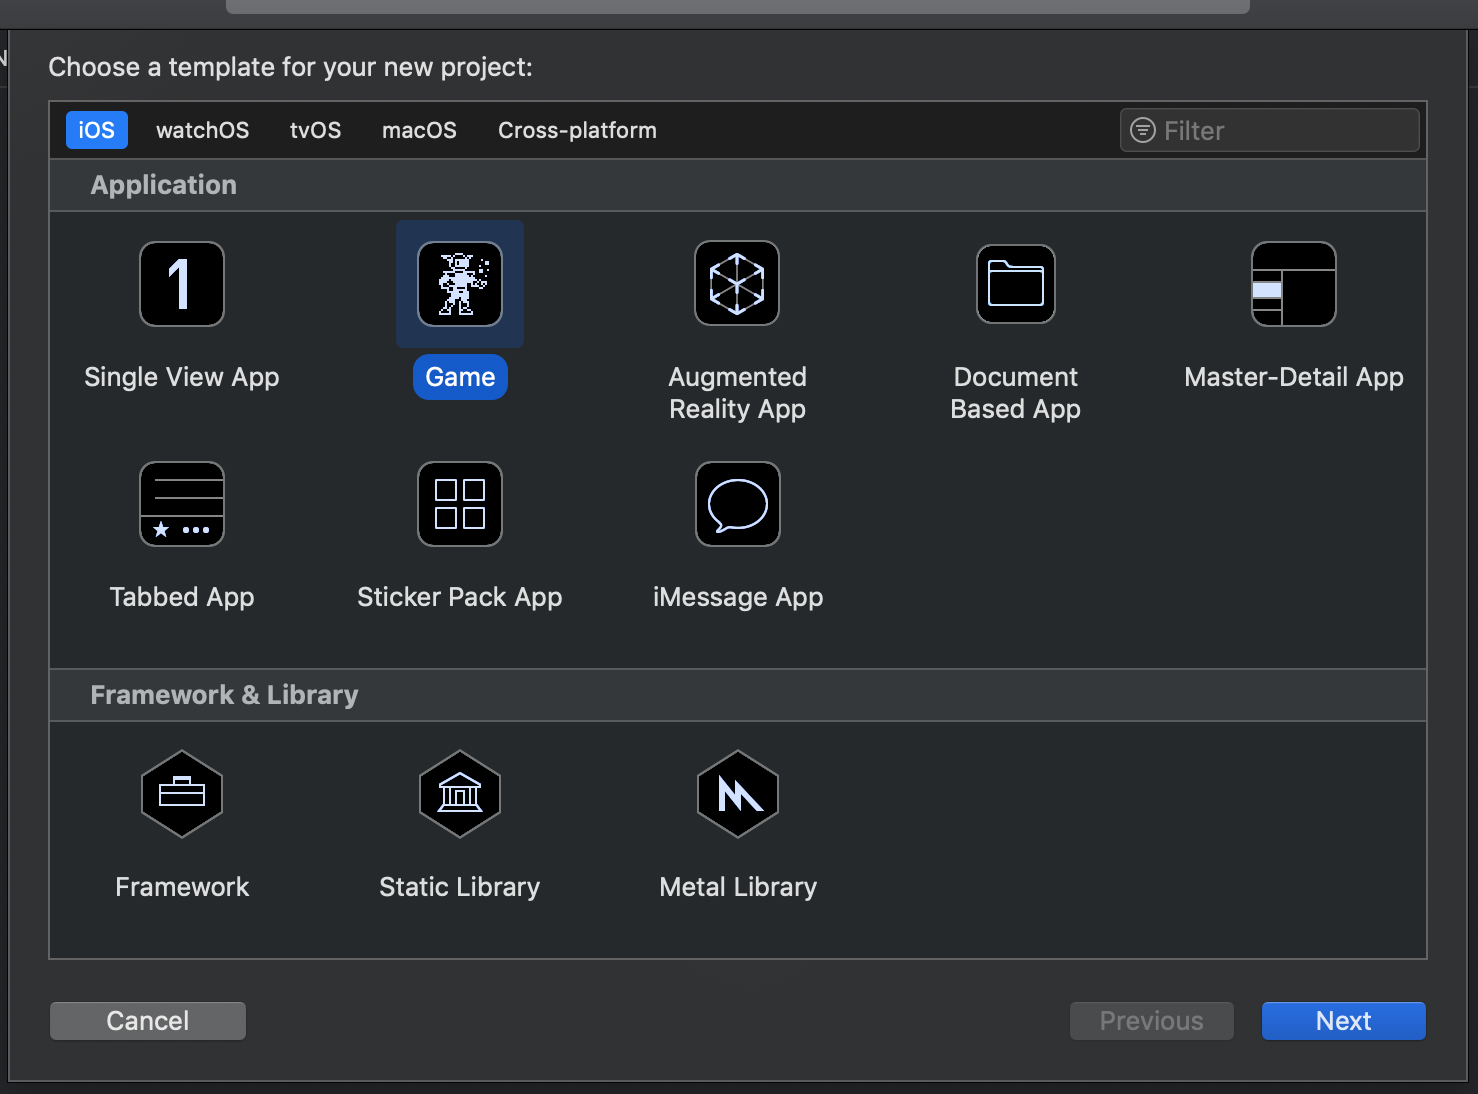Image resolution: width=1478 pixels, height=1094 pixels.
Task: Select the Game template icon
Action: point(459,284)
